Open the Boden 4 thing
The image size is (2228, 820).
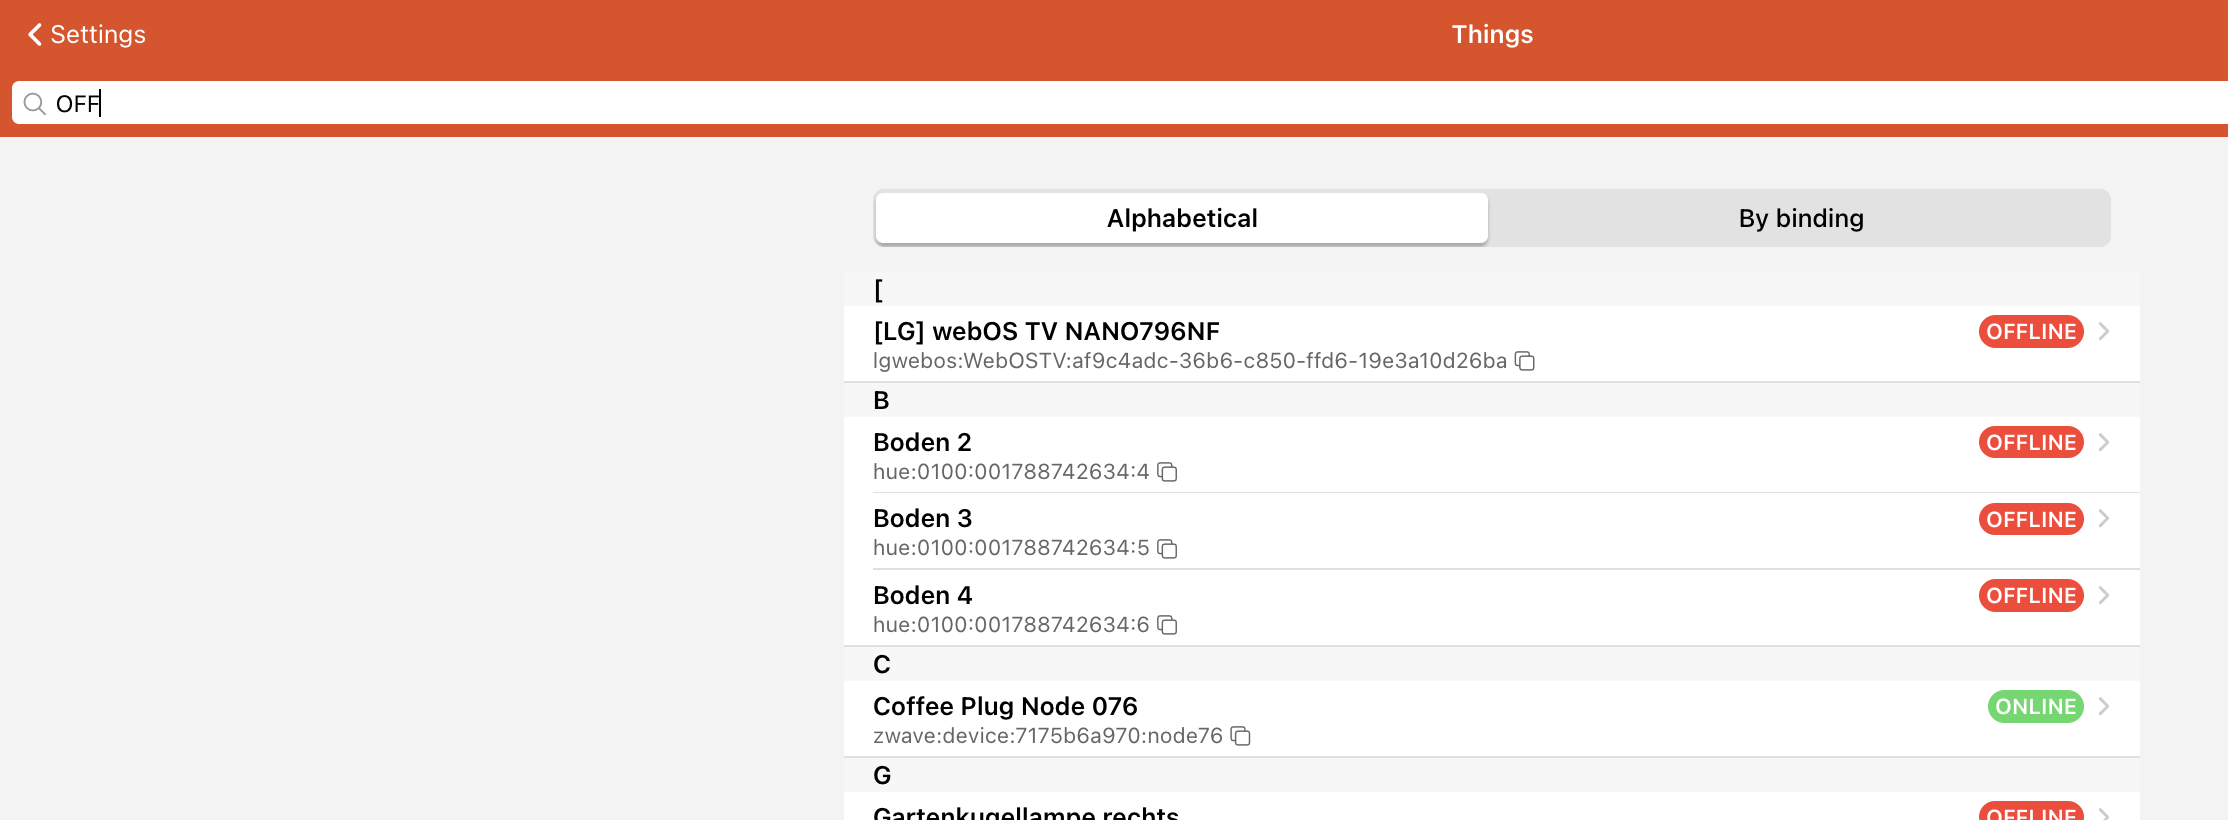922,596
